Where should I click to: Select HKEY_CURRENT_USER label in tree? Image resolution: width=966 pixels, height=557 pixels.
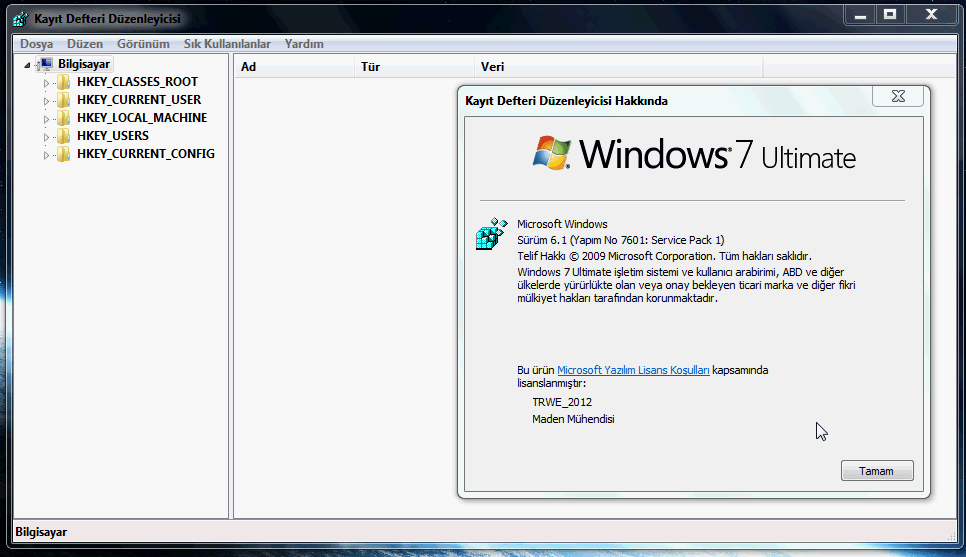coord(139,100)
